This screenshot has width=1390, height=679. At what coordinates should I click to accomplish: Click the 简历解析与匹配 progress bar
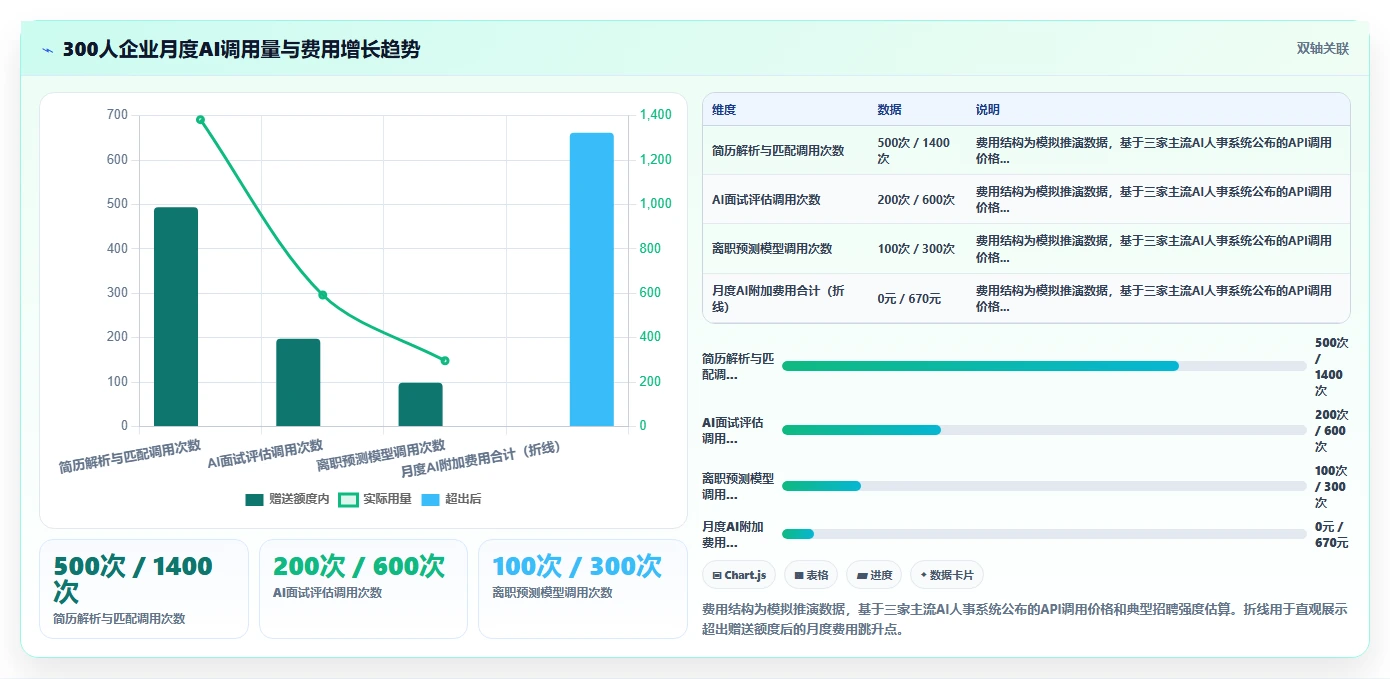[1044, 366]
